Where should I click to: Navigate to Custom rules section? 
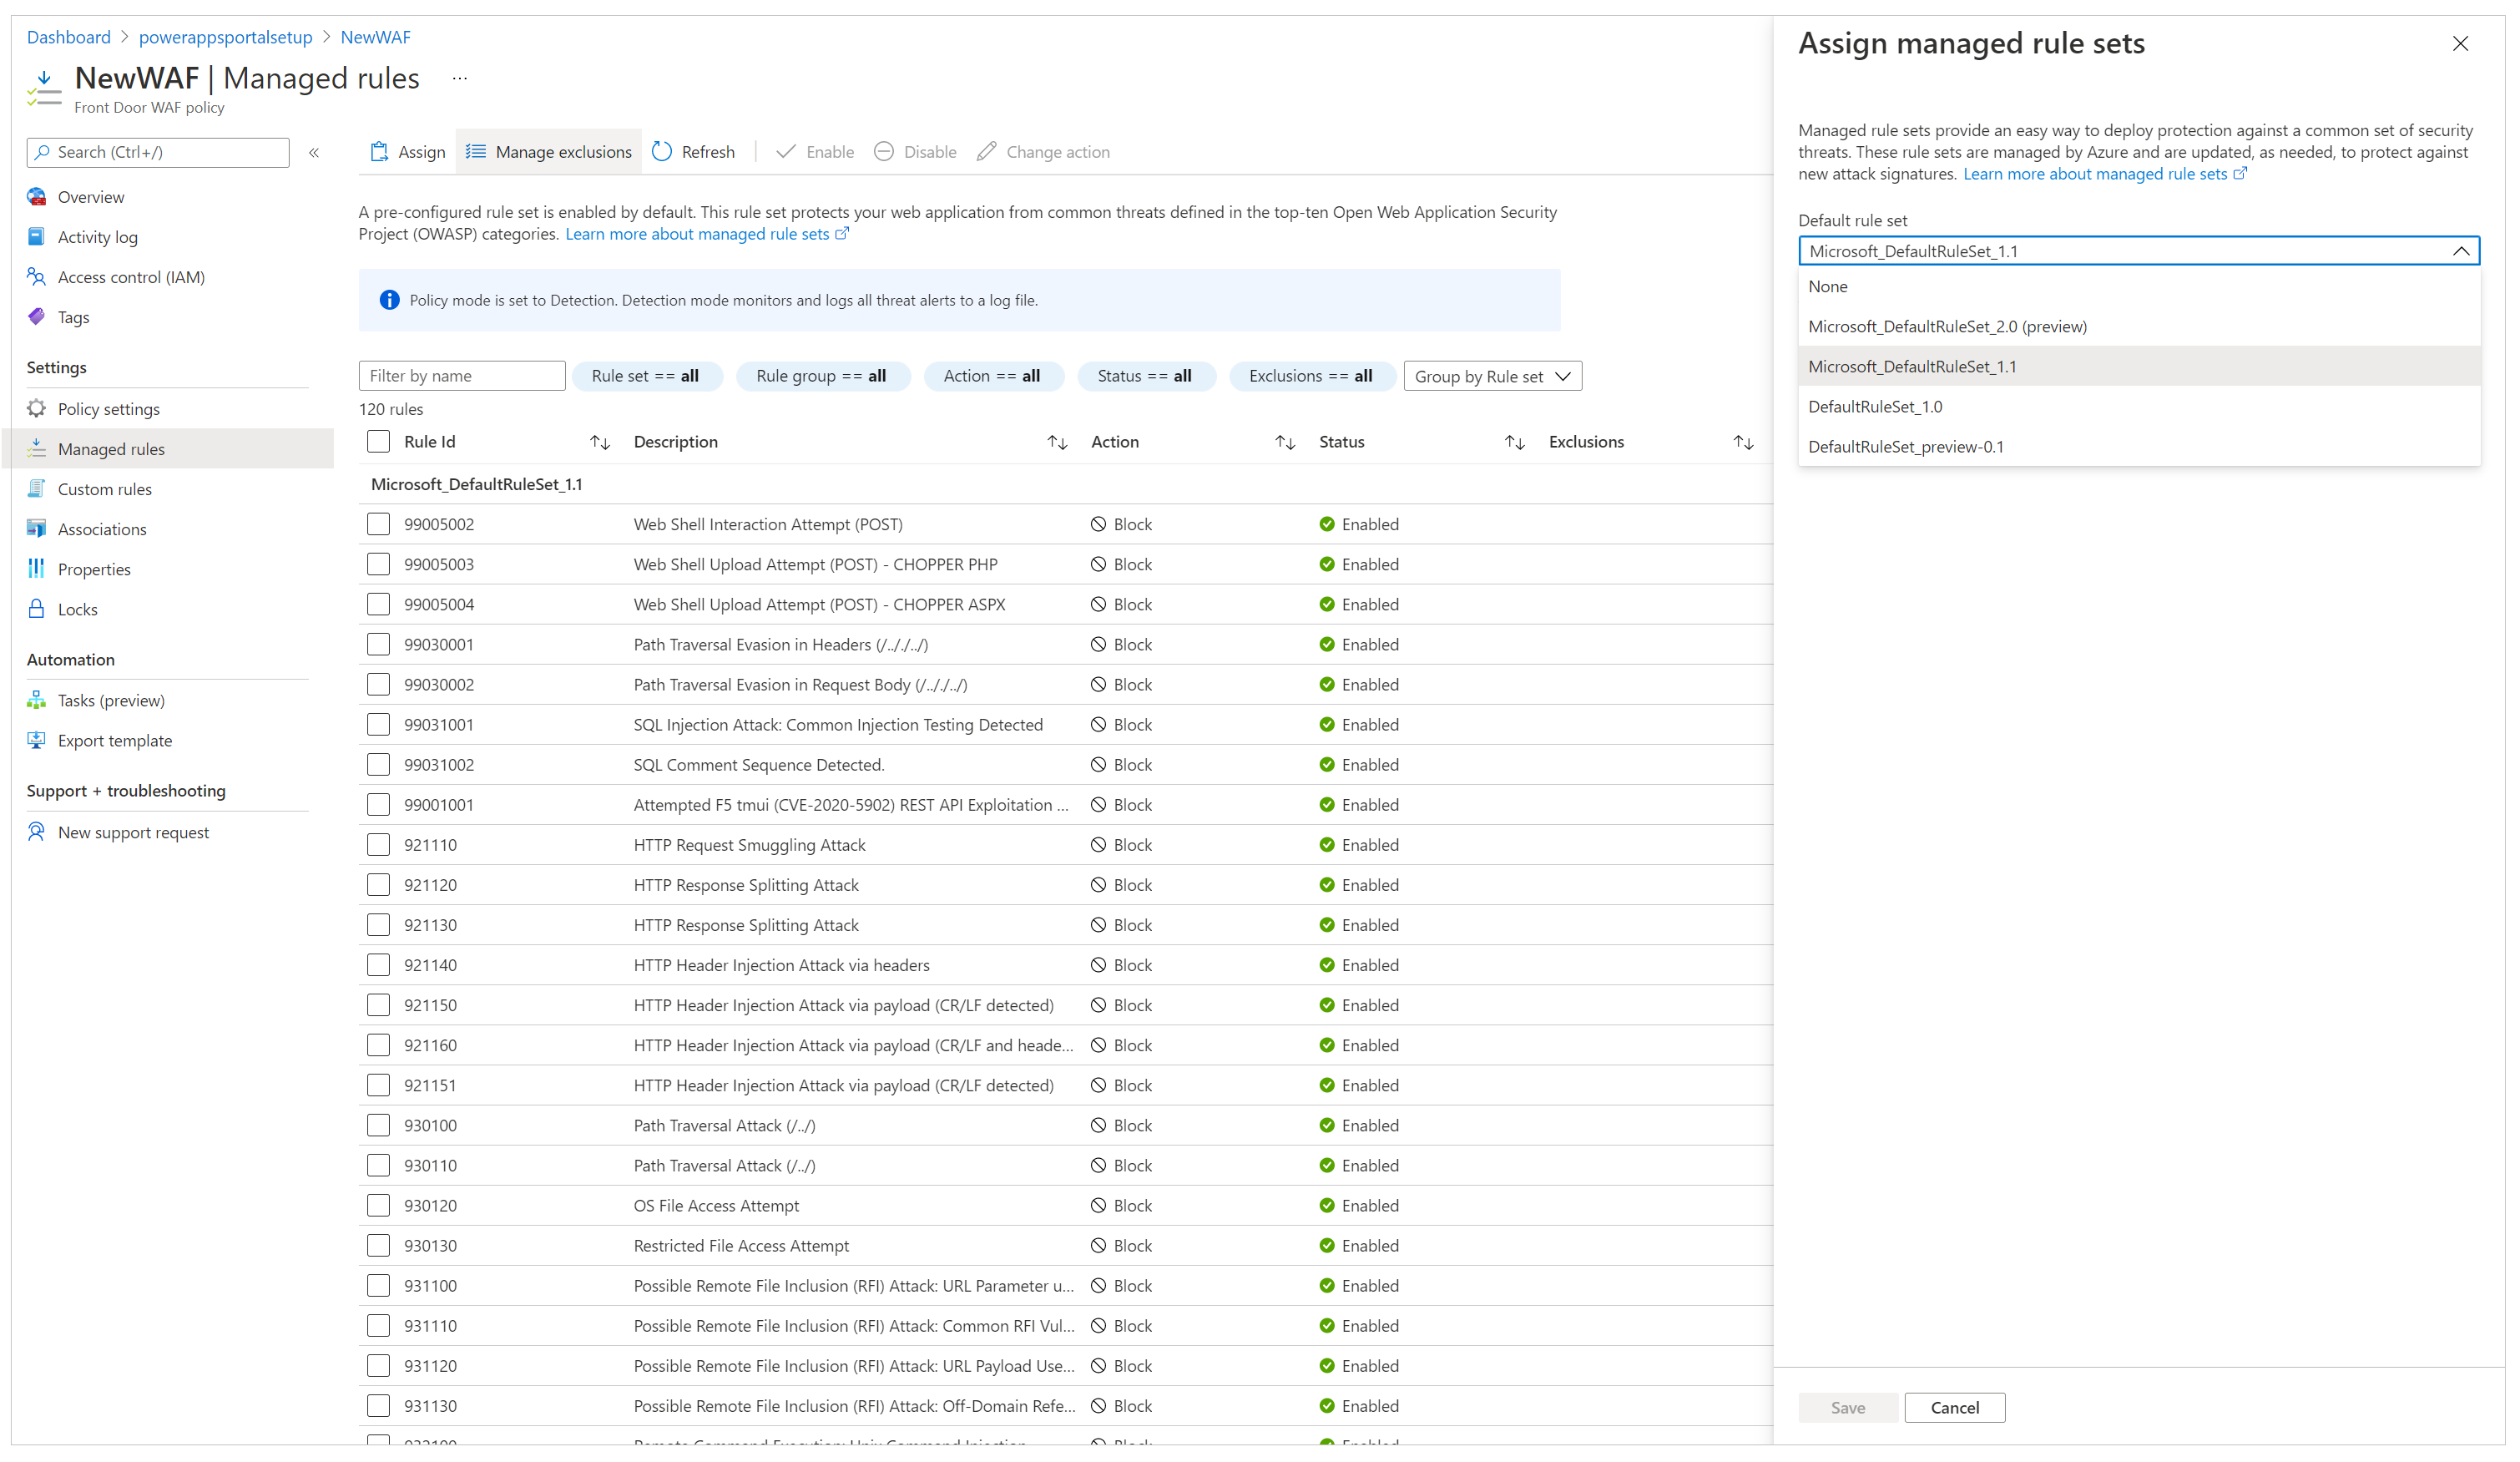(x=103, y=488)
